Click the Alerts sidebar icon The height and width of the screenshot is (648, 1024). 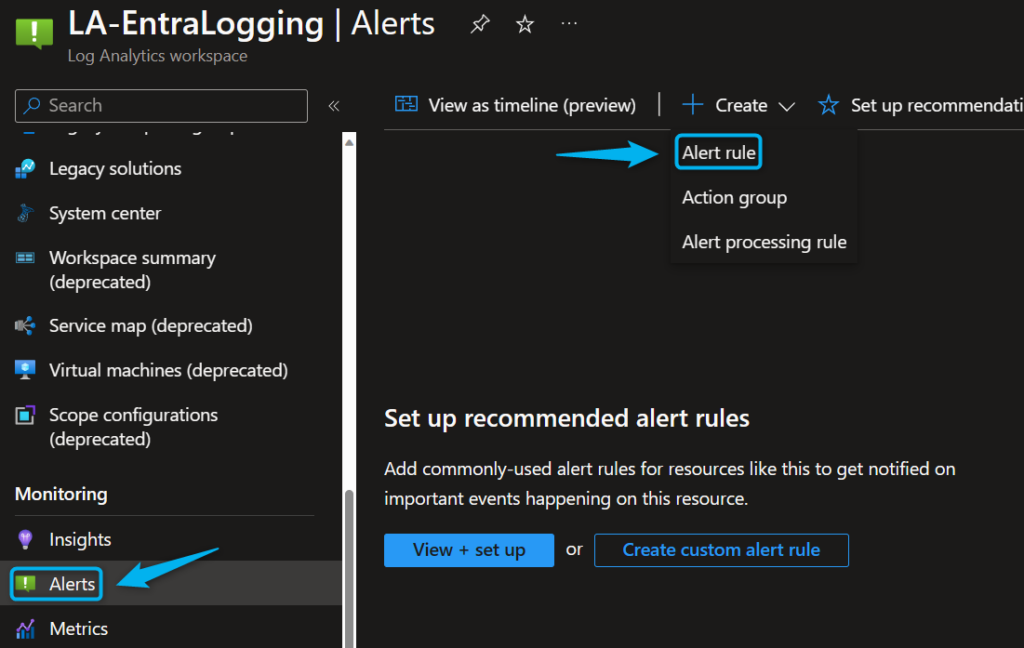coord(27,583)
